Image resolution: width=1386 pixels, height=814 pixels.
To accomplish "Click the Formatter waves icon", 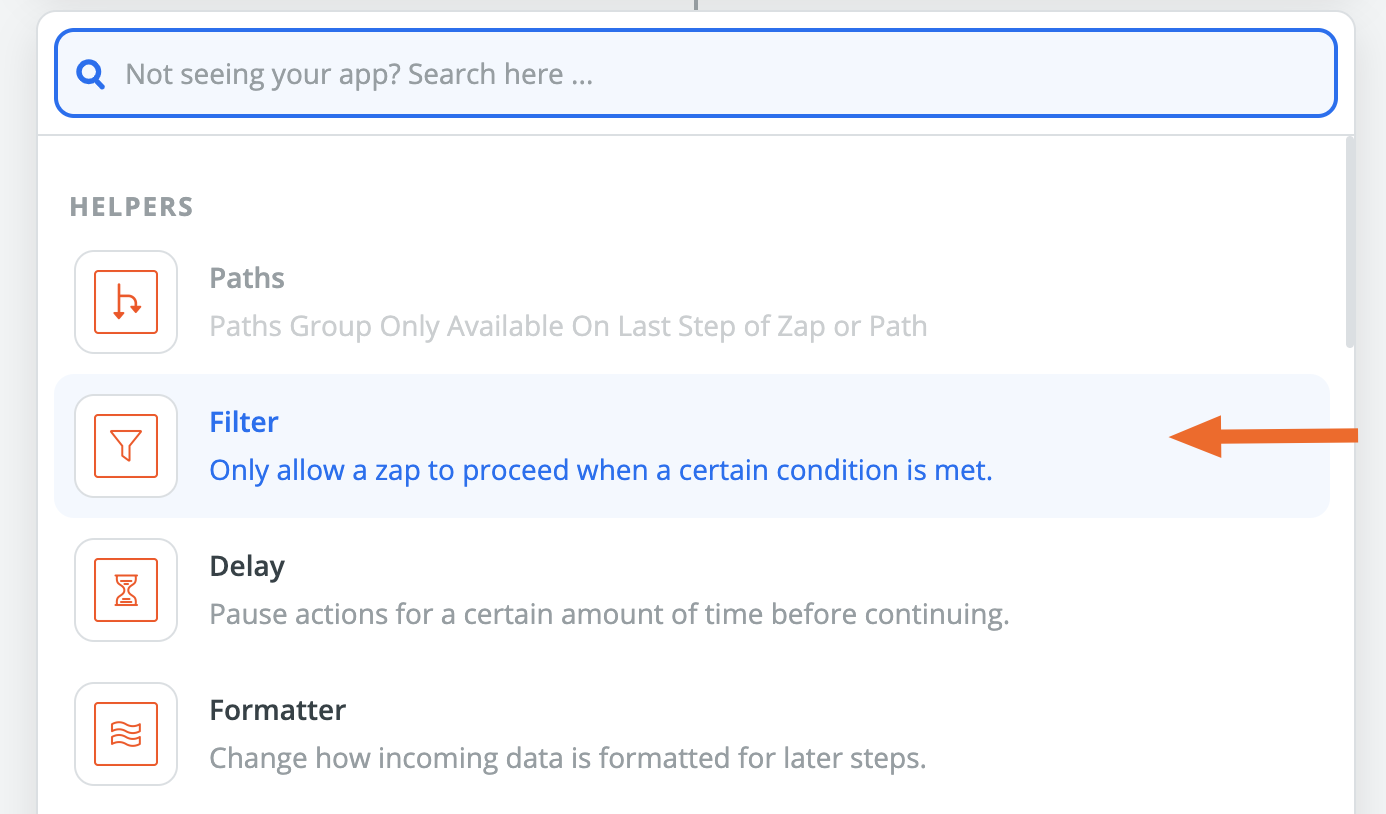I will (126, 734).
